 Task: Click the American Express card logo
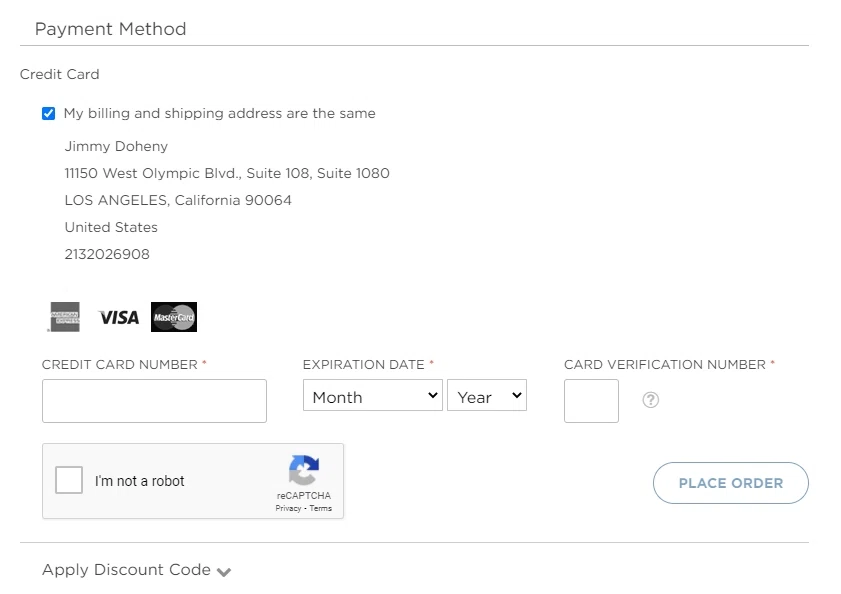(65, 317)
